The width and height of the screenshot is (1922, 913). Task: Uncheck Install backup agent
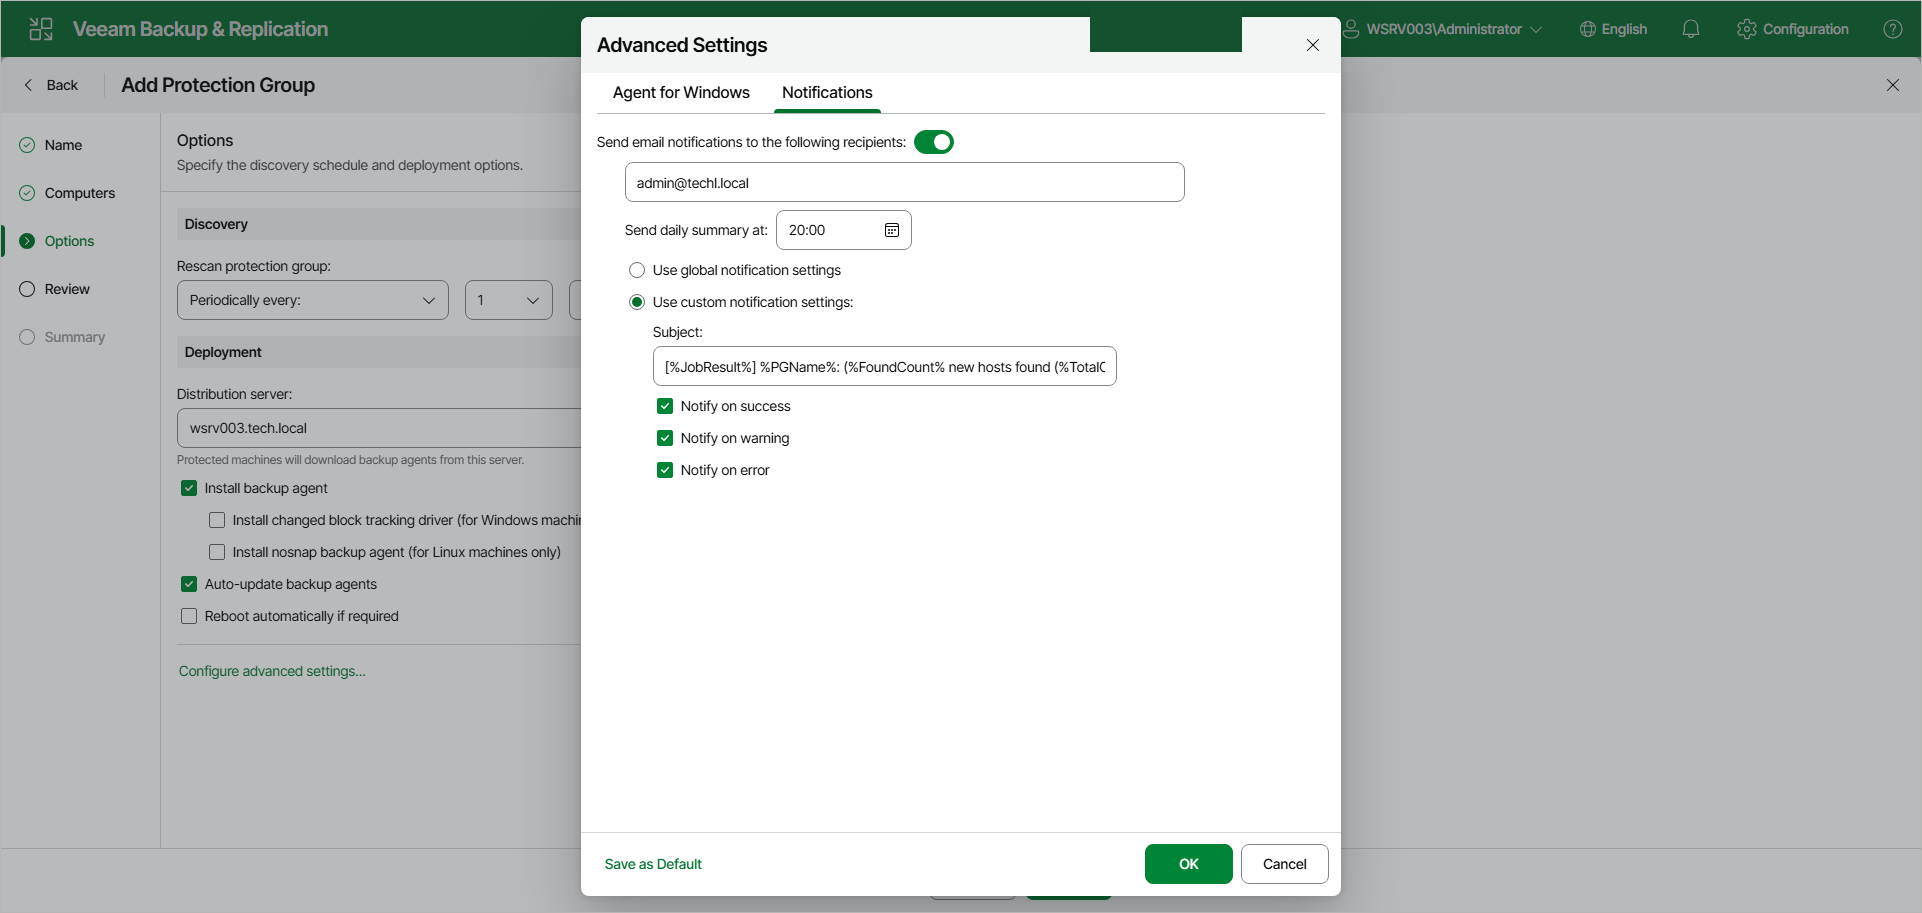pos(189,488)
